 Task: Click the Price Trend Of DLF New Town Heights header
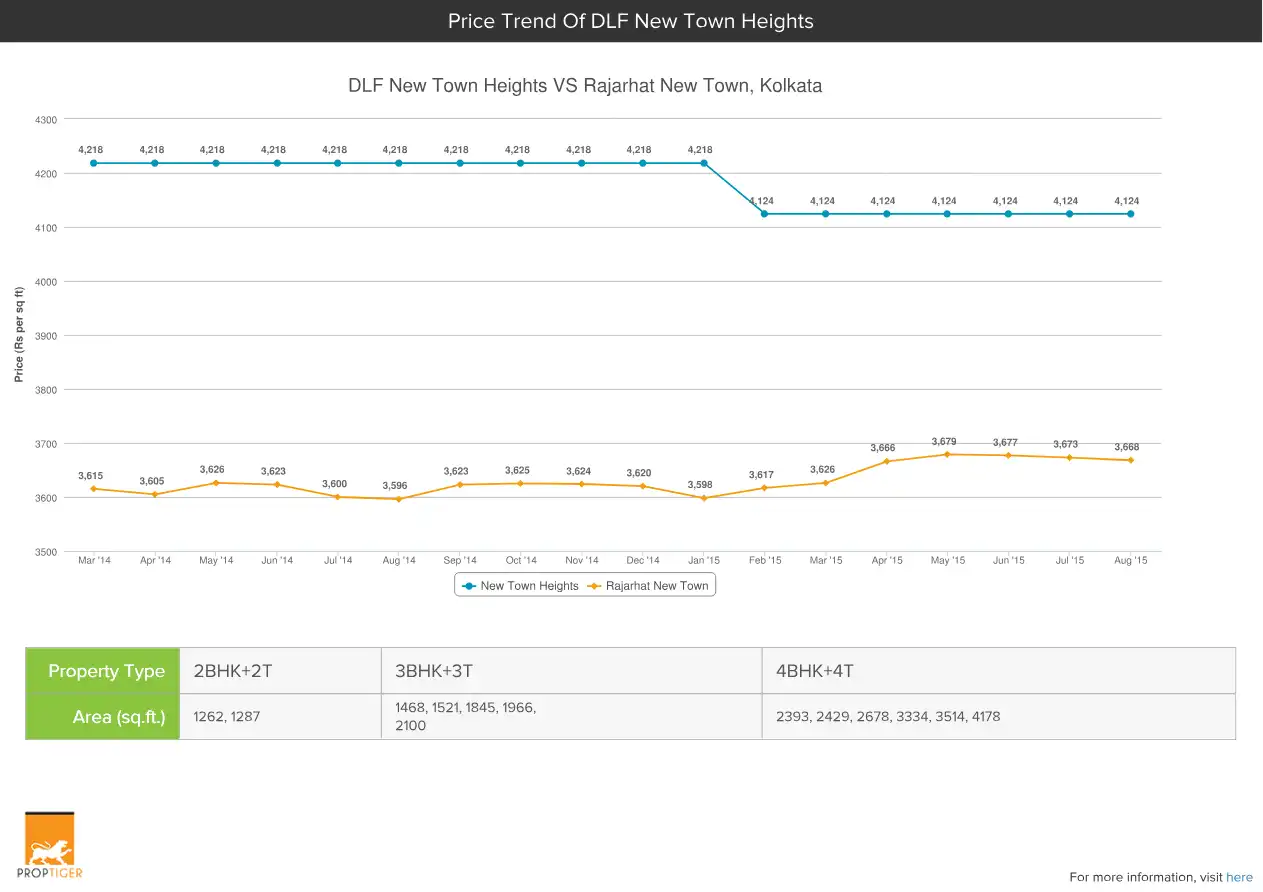pyautogui.click(x=631, y=21)
